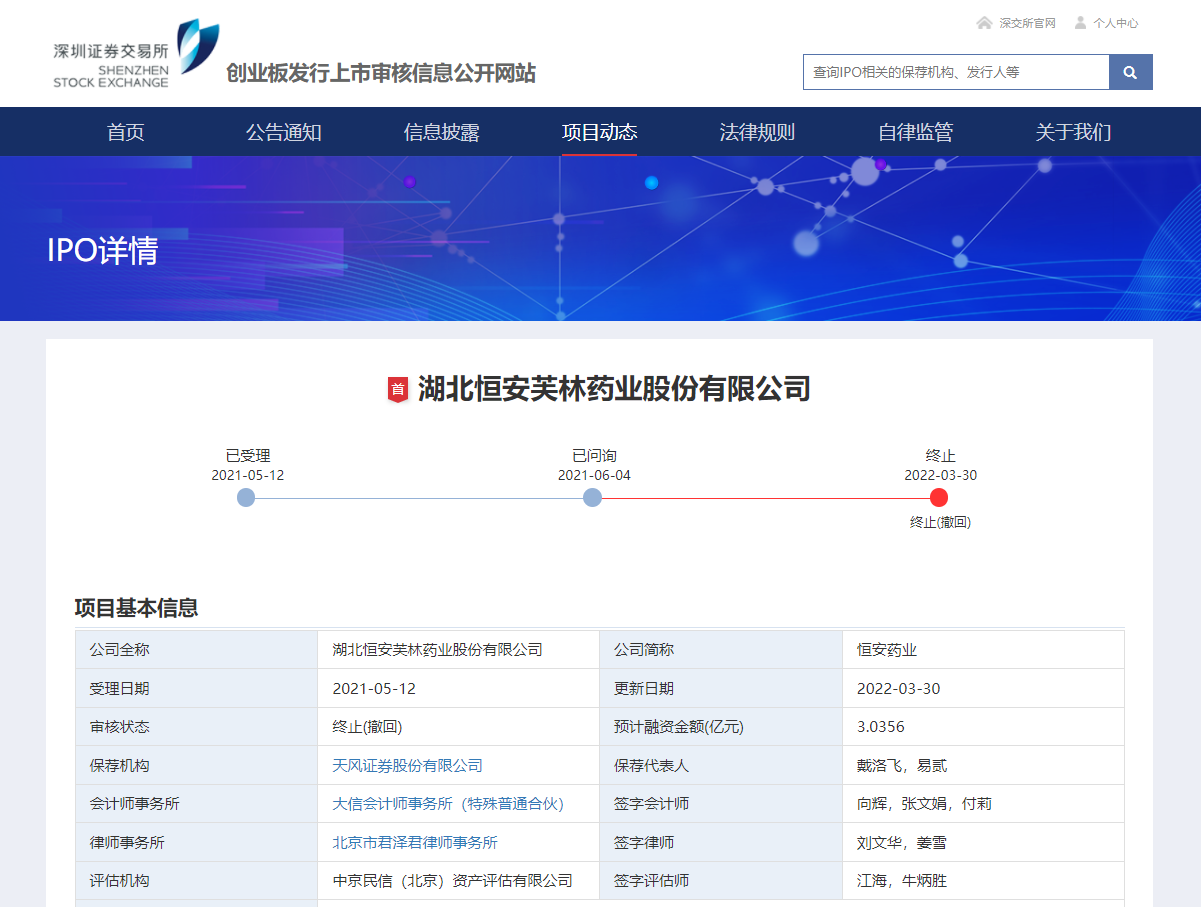Click the 公司简称 label cell
Viewport: 1201px width, 907px height.
pyautogui.click(x=721, y=650)
